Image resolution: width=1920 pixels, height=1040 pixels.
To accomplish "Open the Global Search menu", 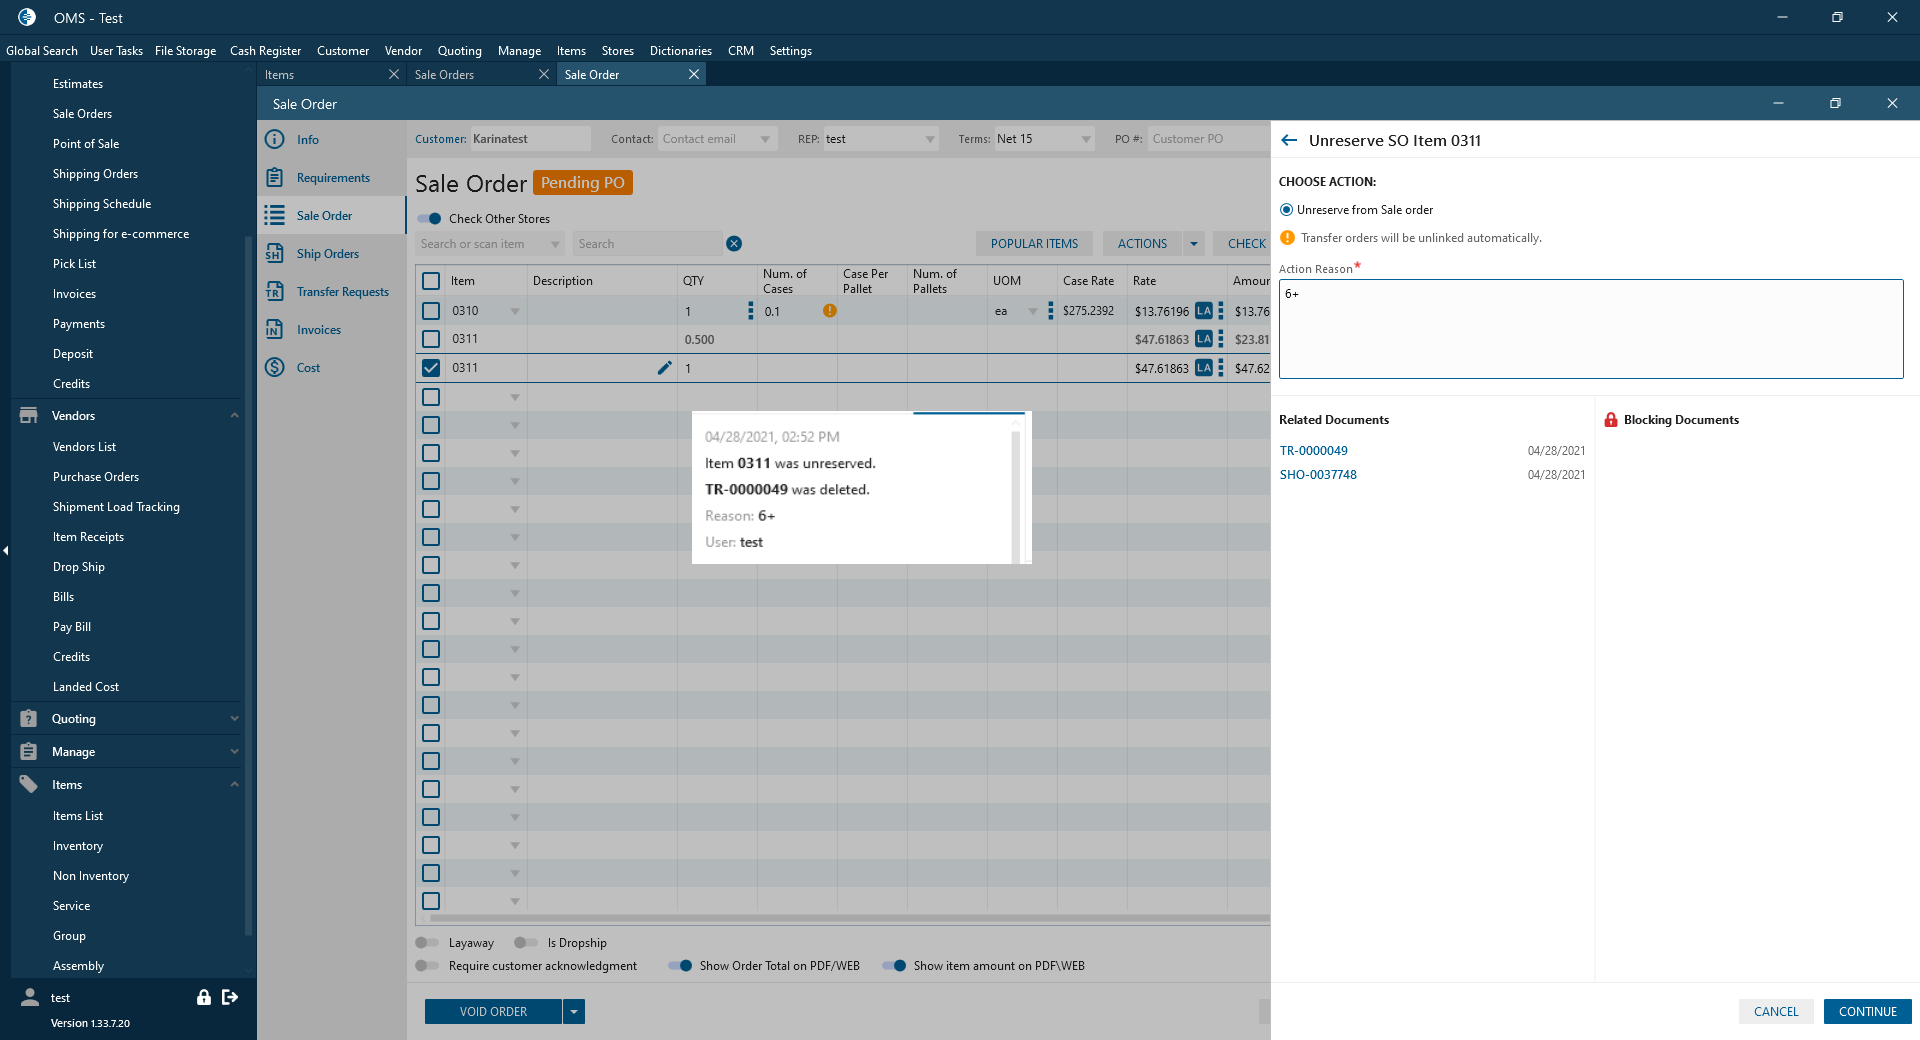I will (42, 51).
